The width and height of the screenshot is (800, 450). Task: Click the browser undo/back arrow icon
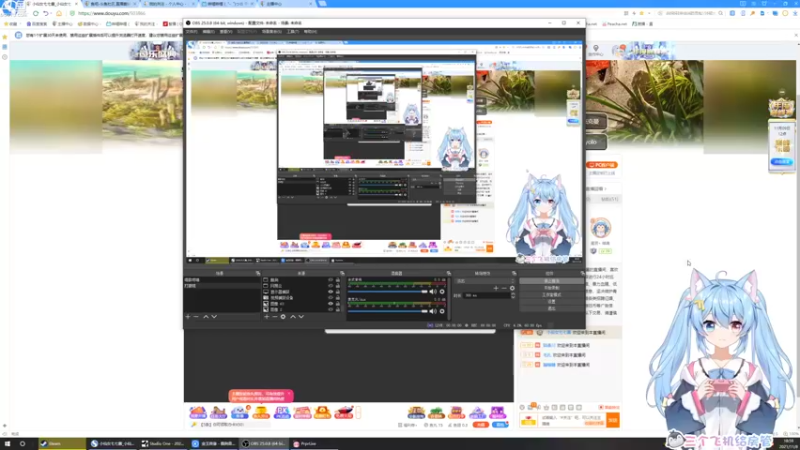click(46, 13)
